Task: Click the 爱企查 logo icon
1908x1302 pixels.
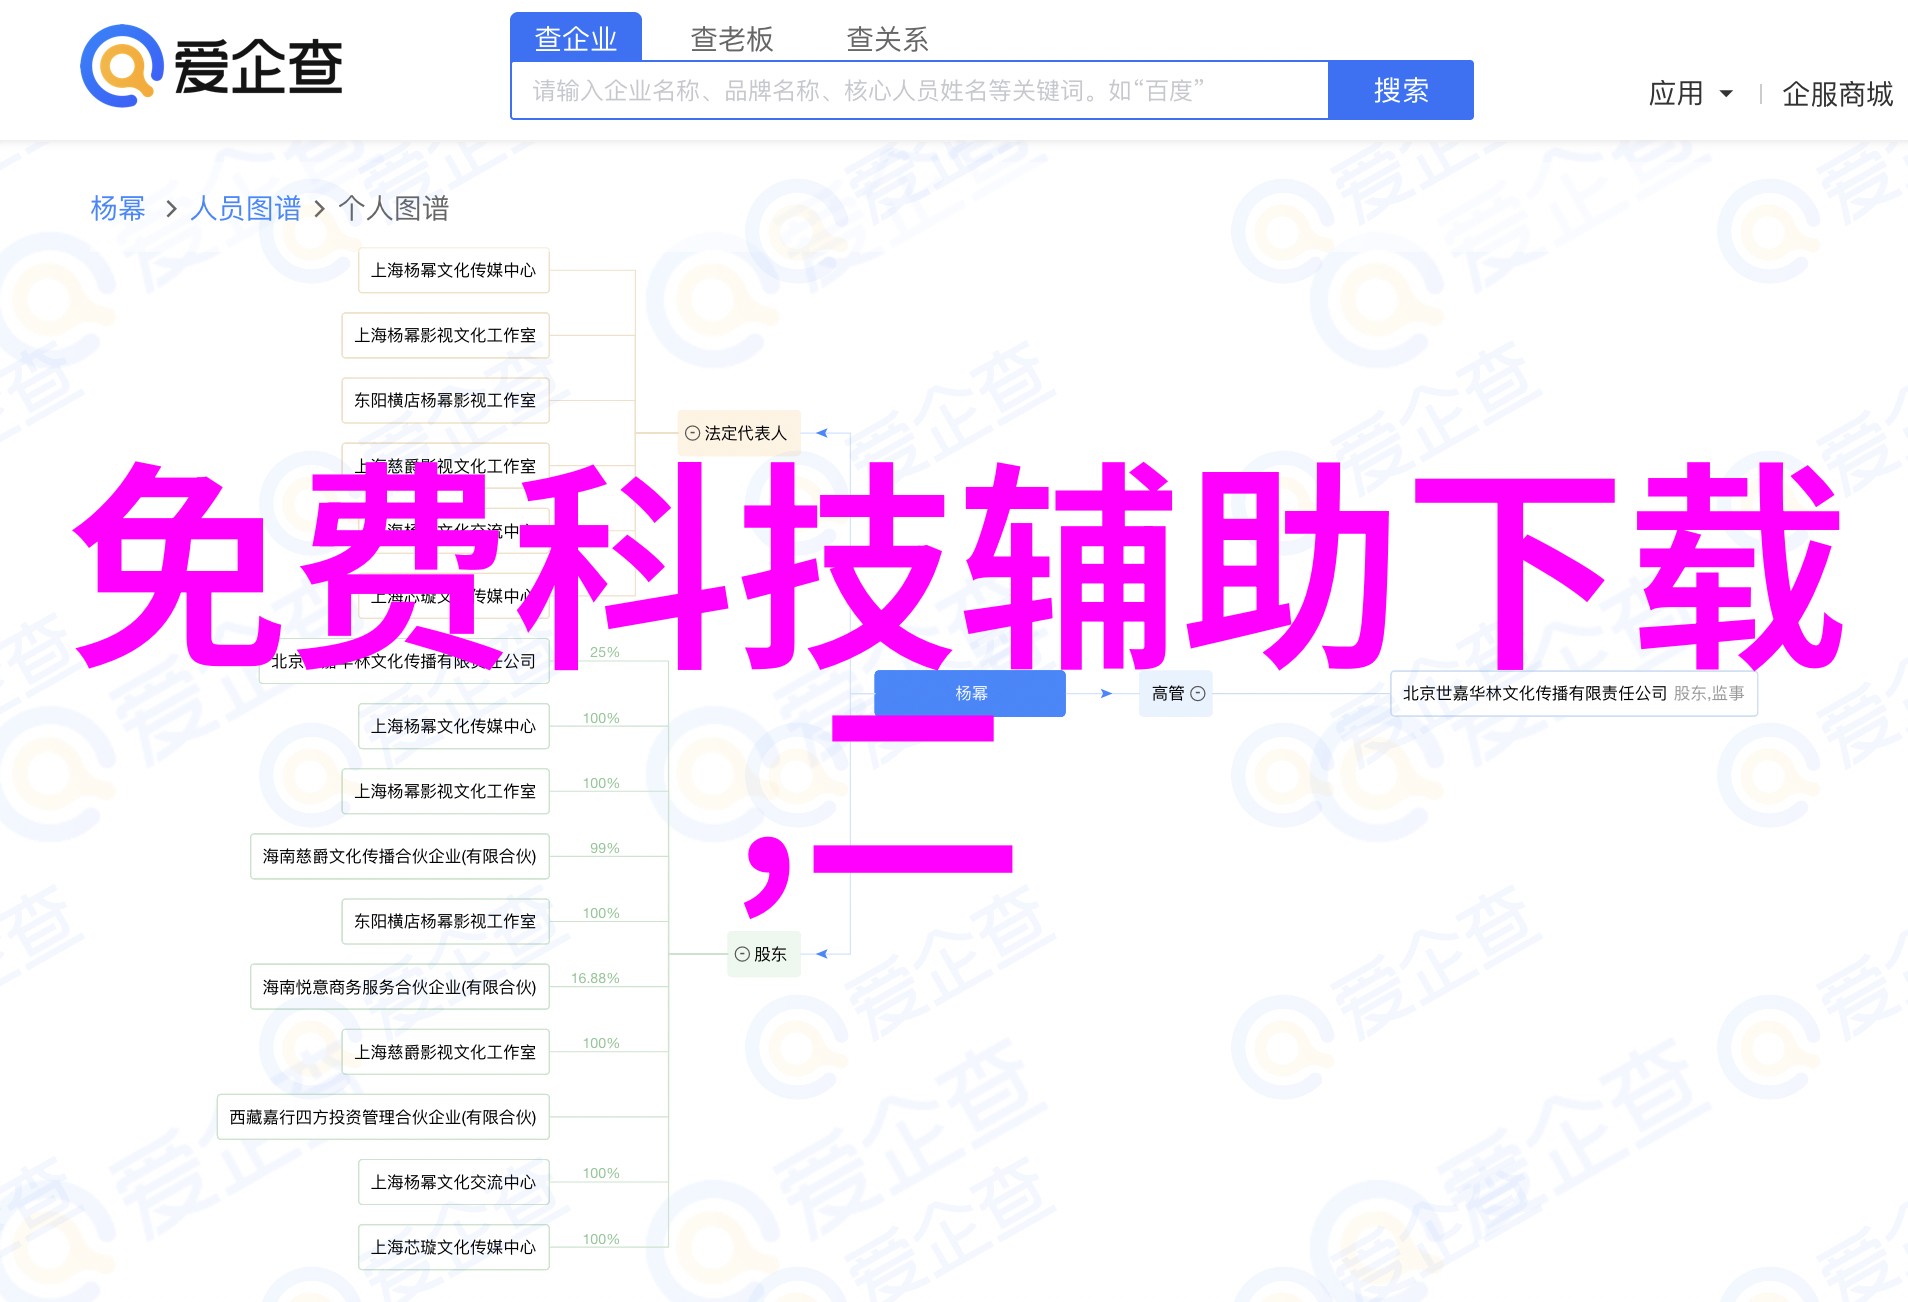Action: point(122,66)
